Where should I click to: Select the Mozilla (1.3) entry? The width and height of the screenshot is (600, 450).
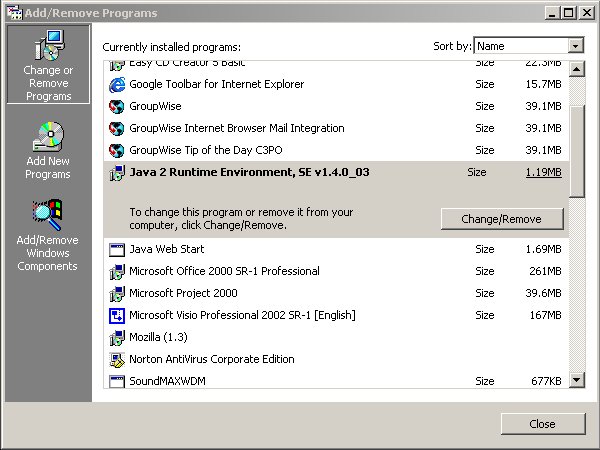point(158,337)
